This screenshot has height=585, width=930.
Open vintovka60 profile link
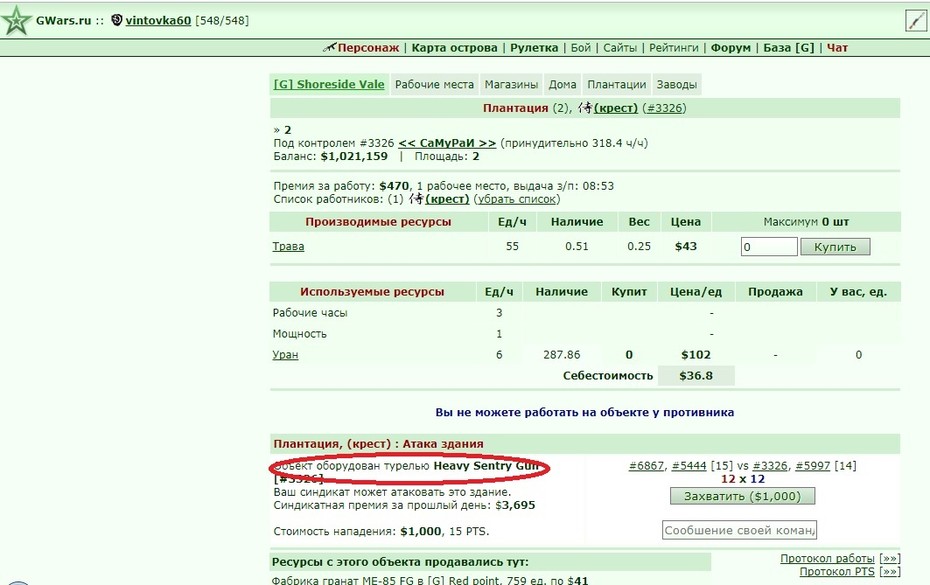[x=158, y=21]
